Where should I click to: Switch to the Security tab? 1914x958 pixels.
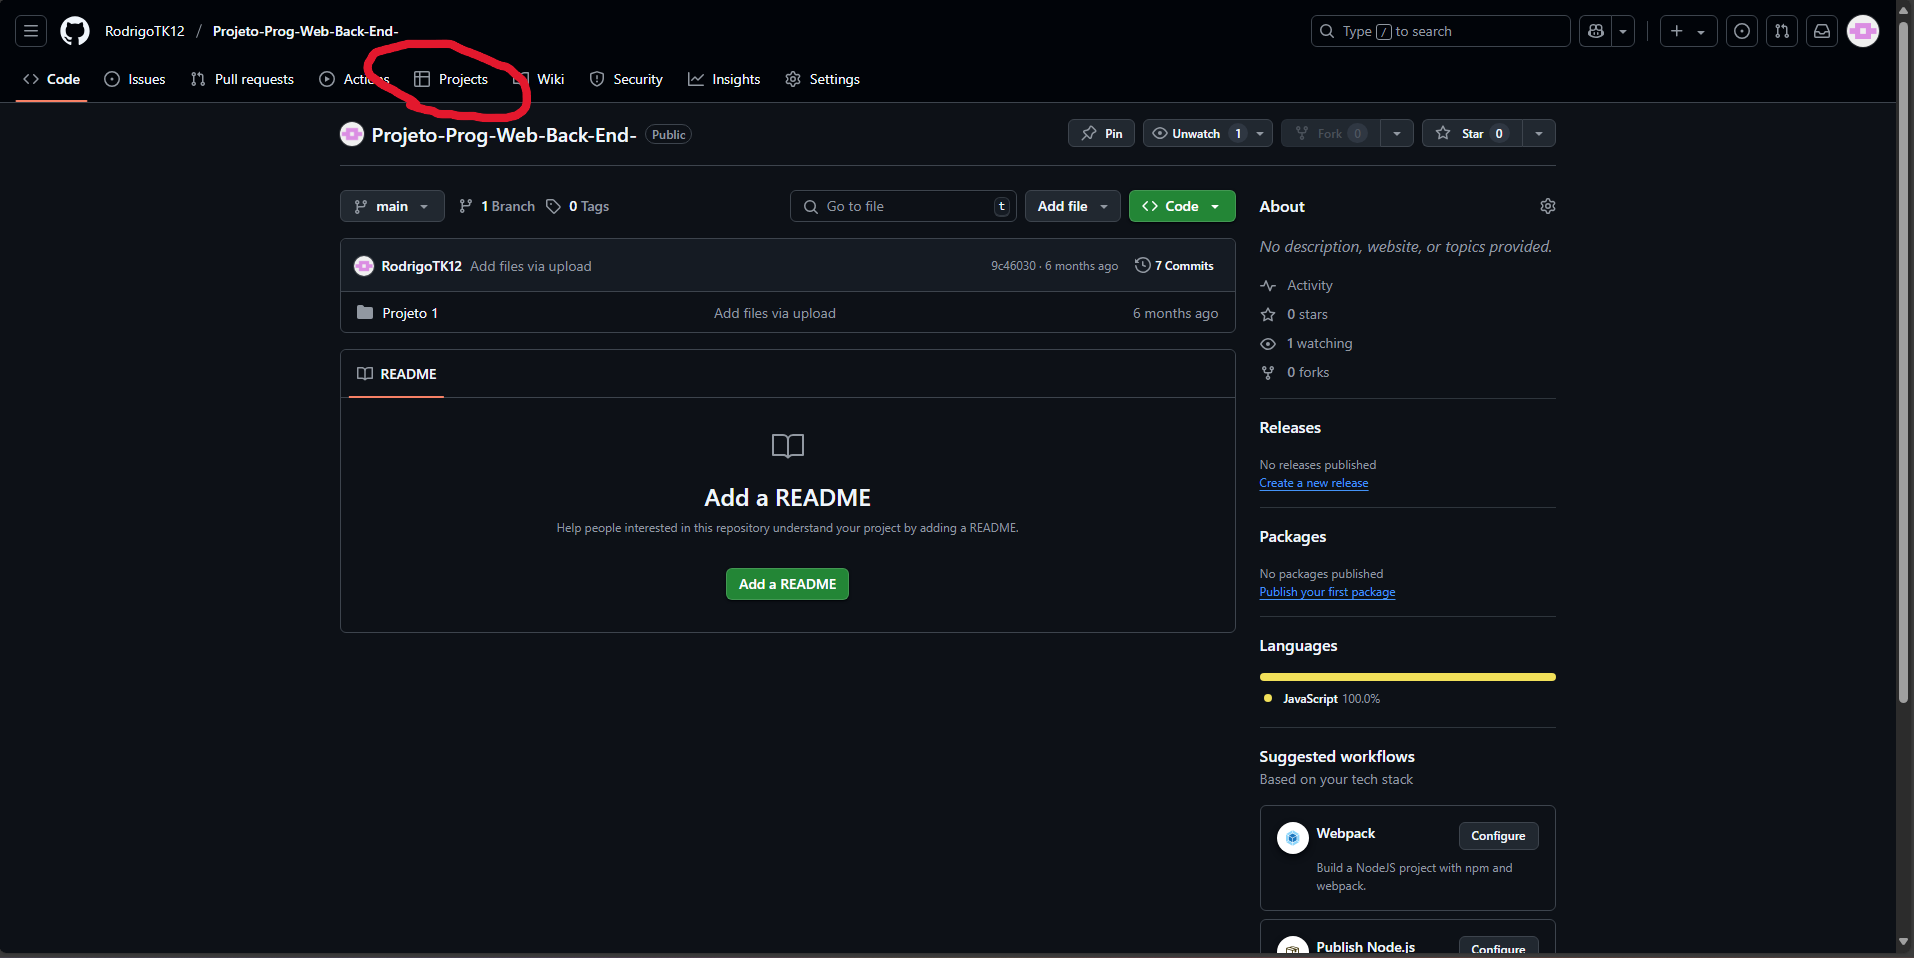coord(626,79)
